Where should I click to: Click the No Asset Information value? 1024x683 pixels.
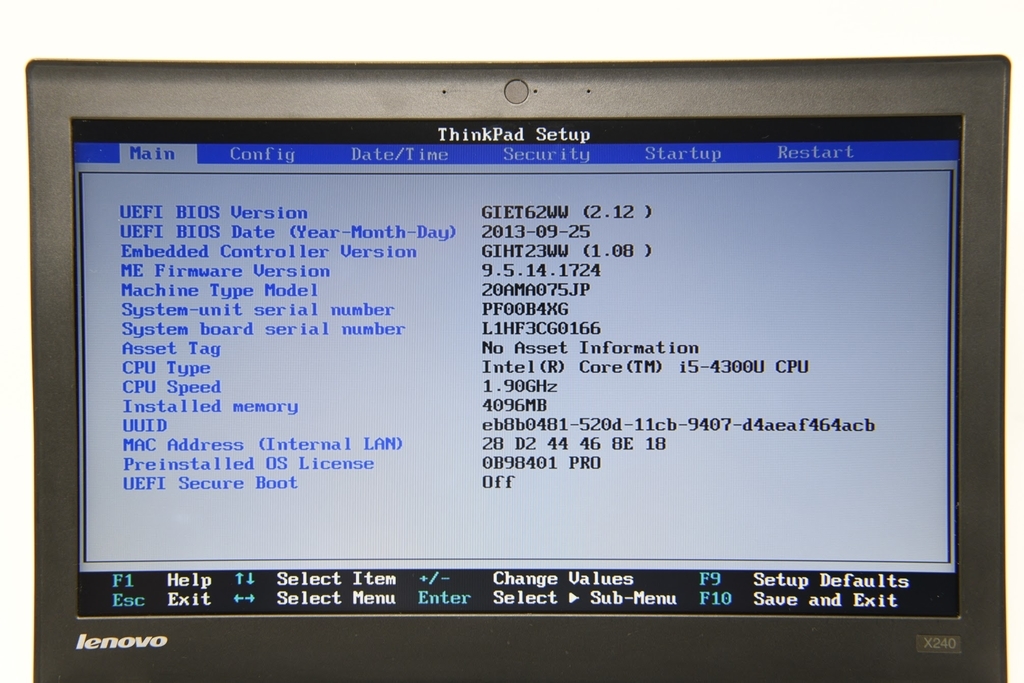tap(590, 347)
